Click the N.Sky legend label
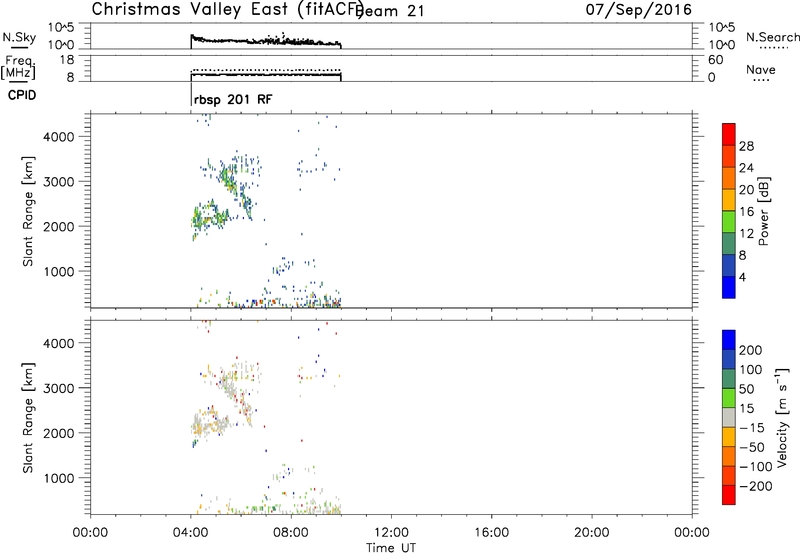Image resolution: width=800 pixels, height=554 pixels. pyautogui.click(x=19, y=38)
